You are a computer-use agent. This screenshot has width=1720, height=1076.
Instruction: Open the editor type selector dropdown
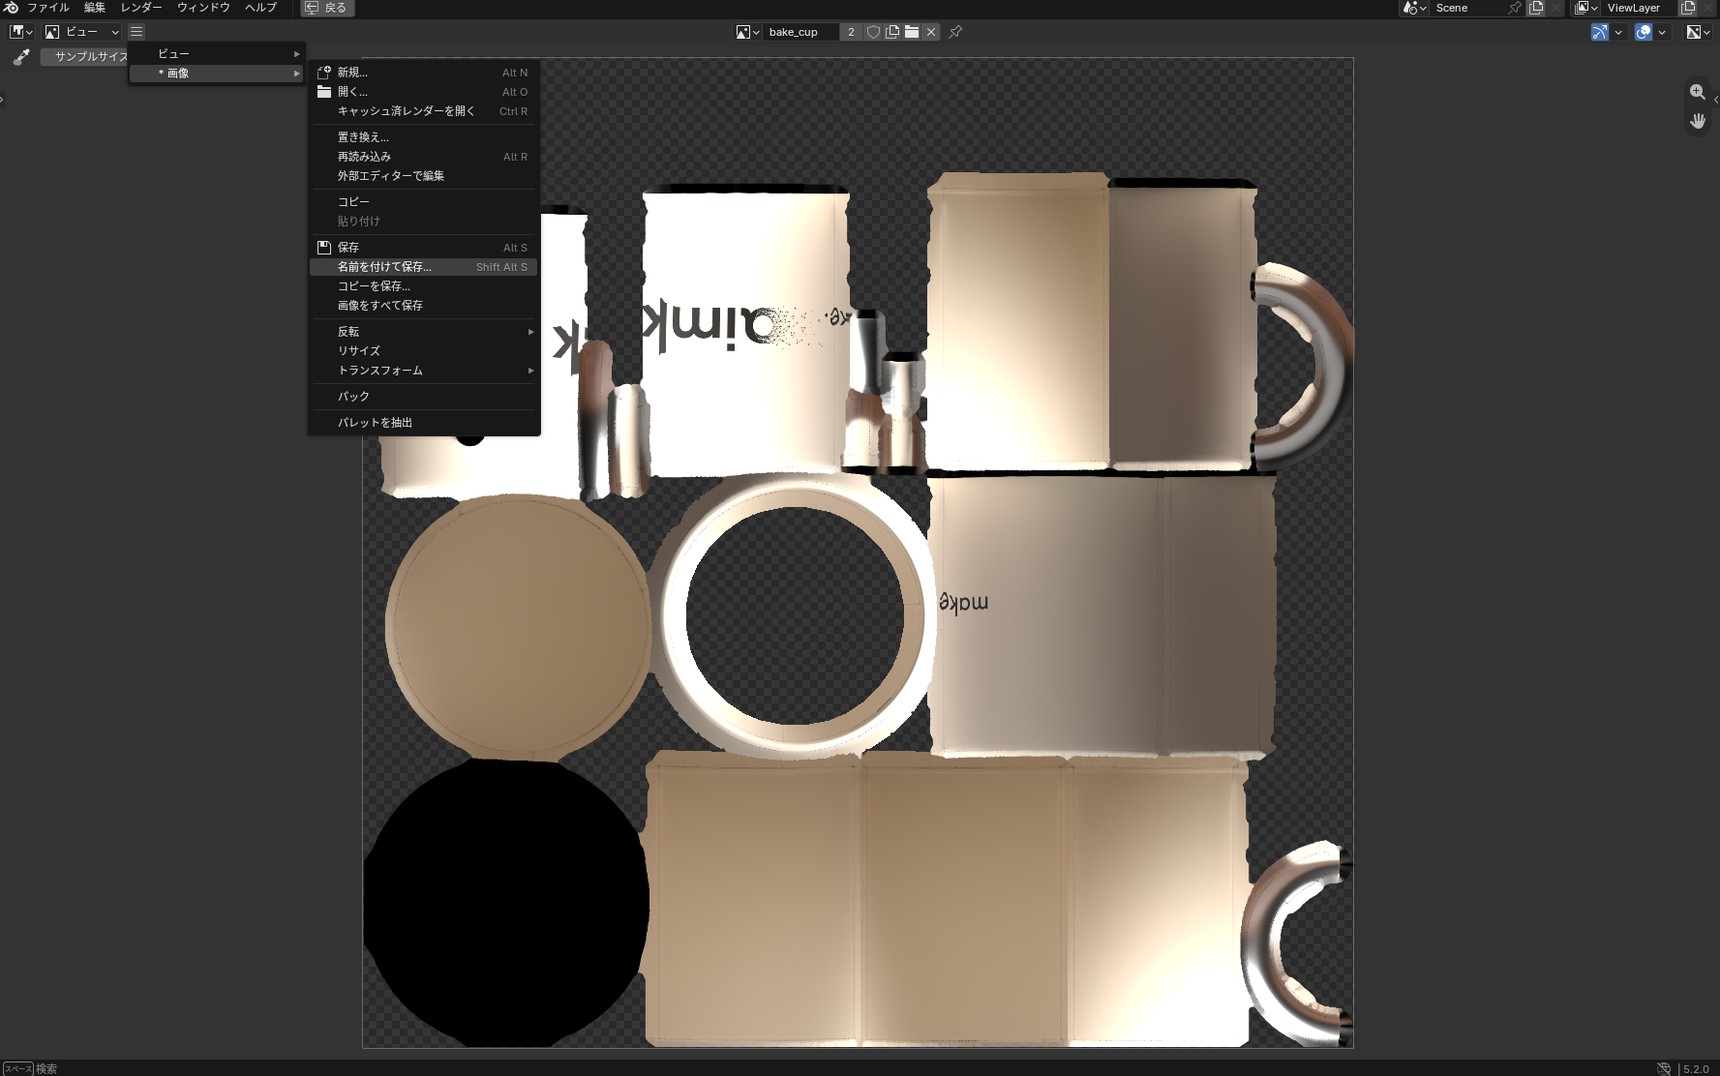[21, 32]
